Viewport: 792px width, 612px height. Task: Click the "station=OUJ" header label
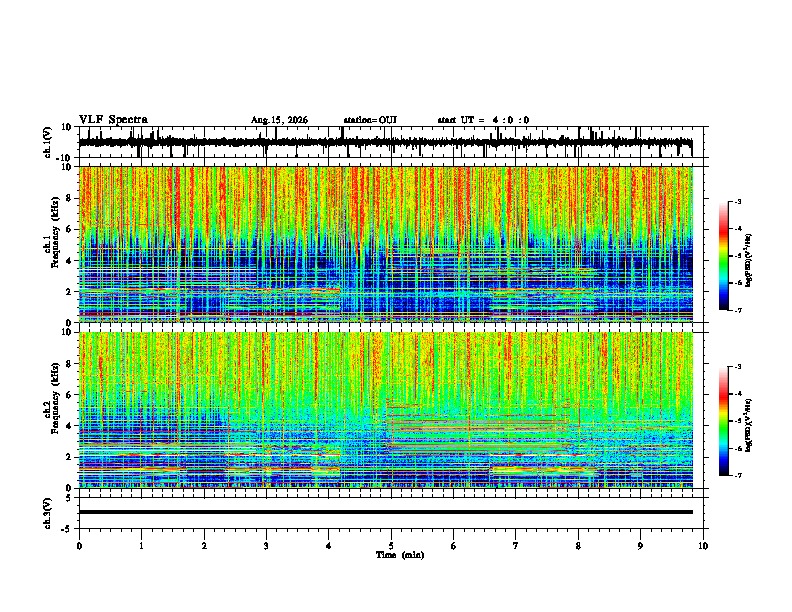[x=370, y=120]
